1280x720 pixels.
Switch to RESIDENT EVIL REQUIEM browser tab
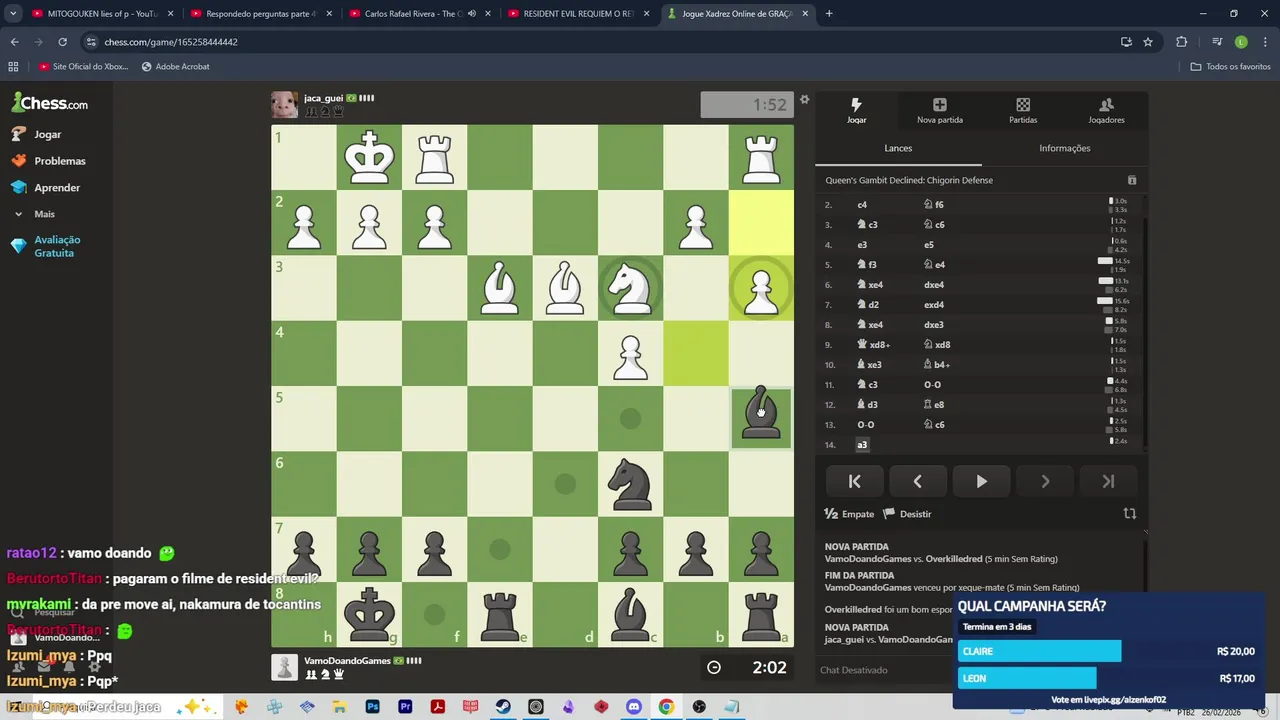coord(576,14)
